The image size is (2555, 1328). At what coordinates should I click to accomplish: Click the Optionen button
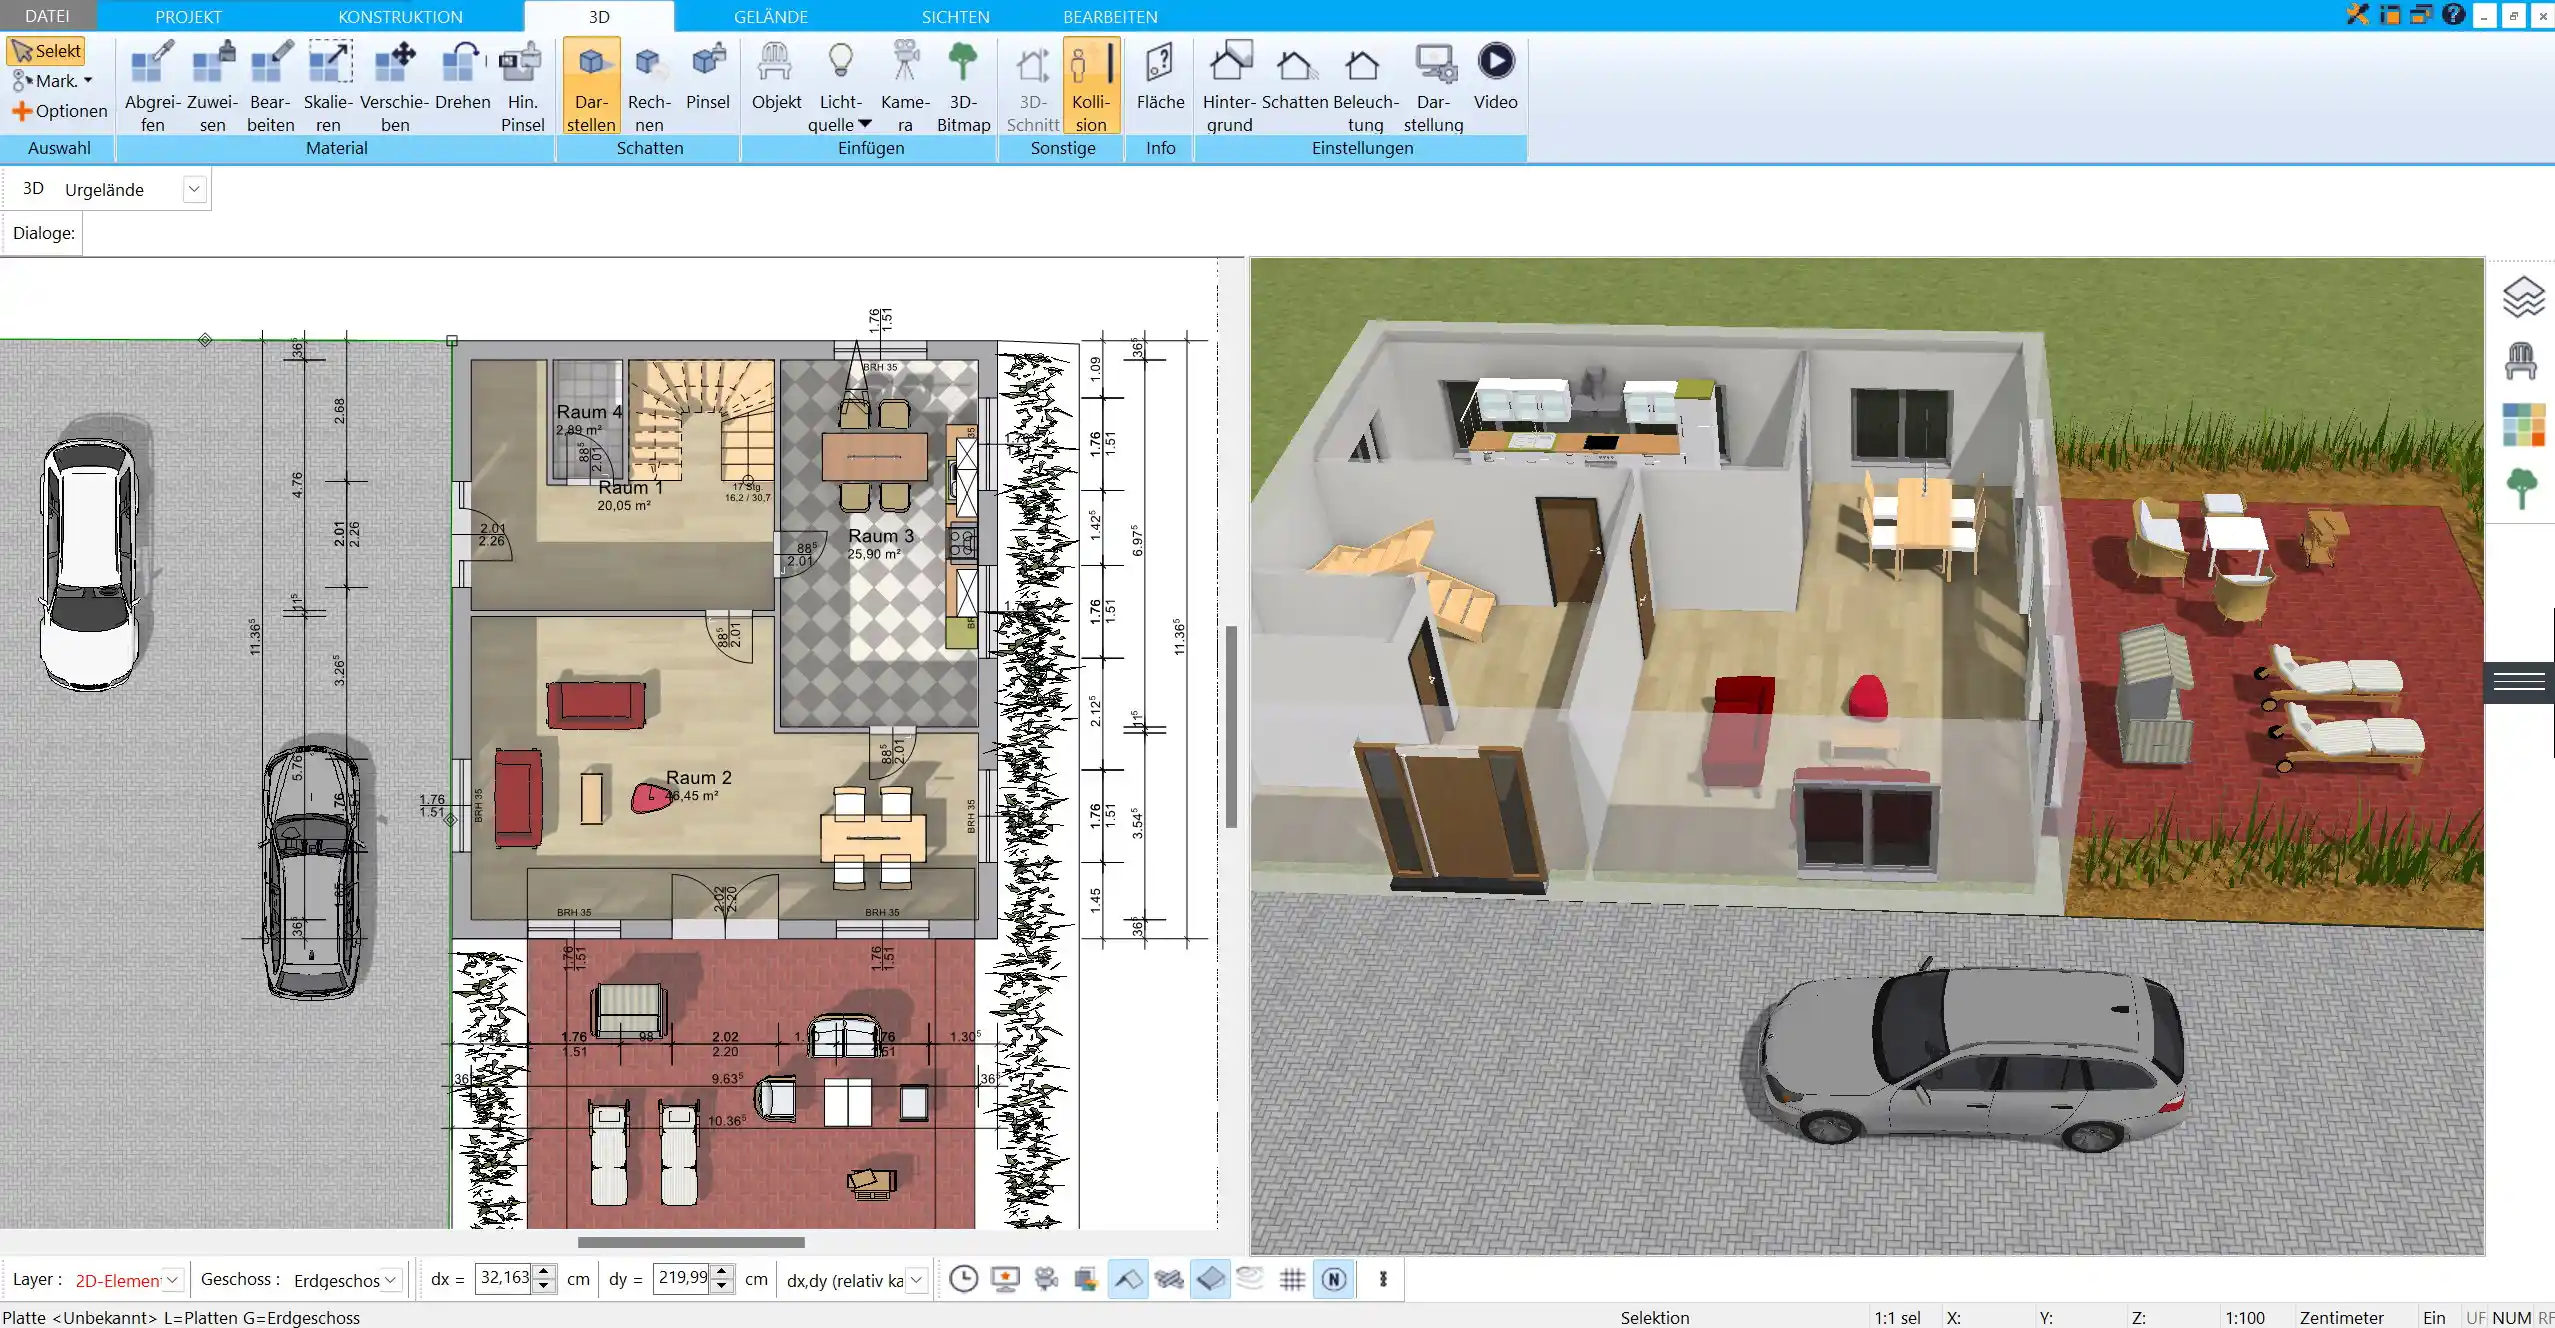(60, 110)
